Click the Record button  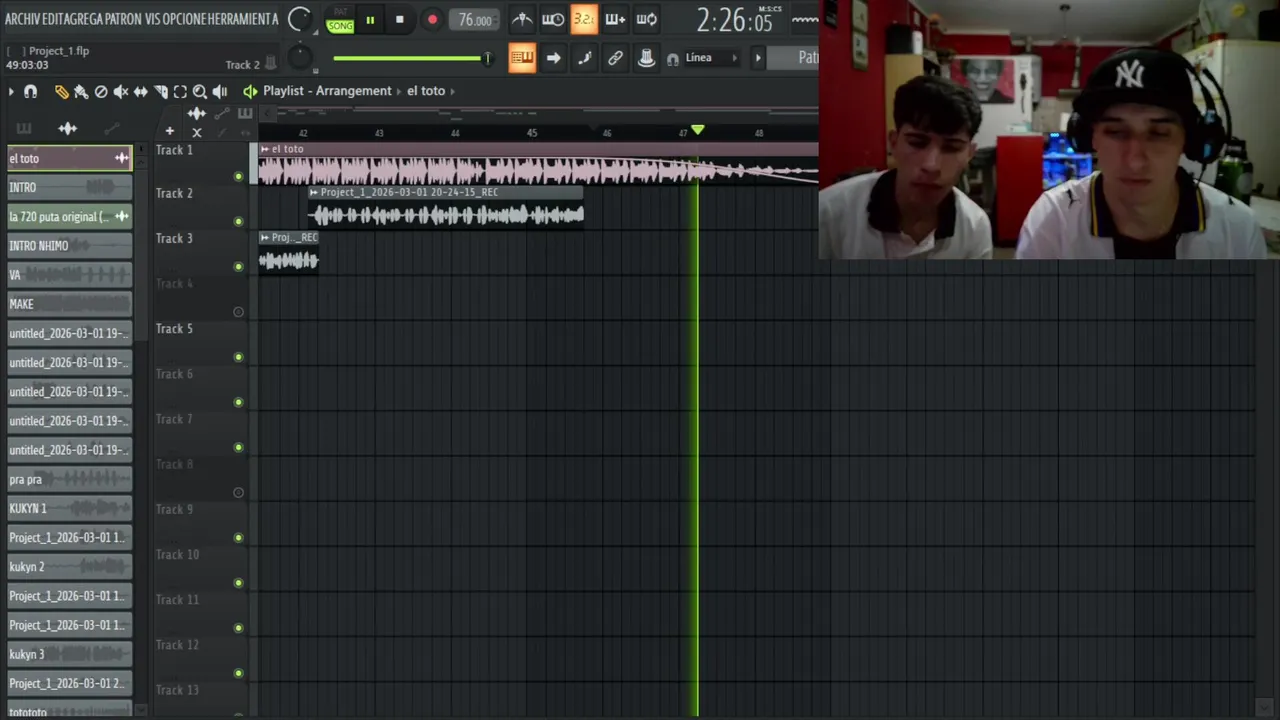pos(432,20)
